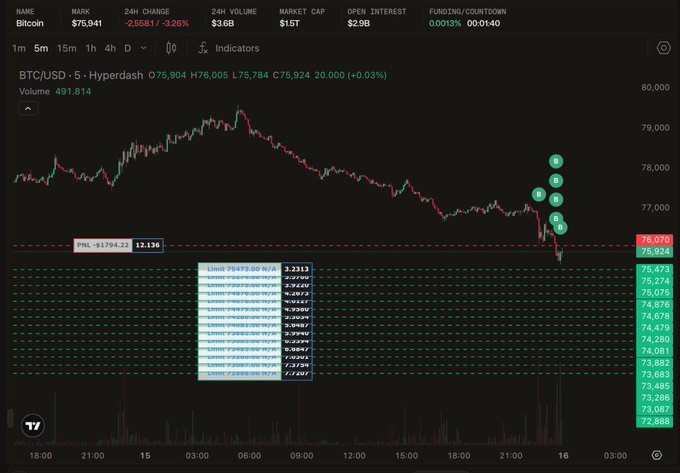The width and height of the screenshot is (680, 473).
Task: Click the 491.814 volume value
Action: coord(73,91)
